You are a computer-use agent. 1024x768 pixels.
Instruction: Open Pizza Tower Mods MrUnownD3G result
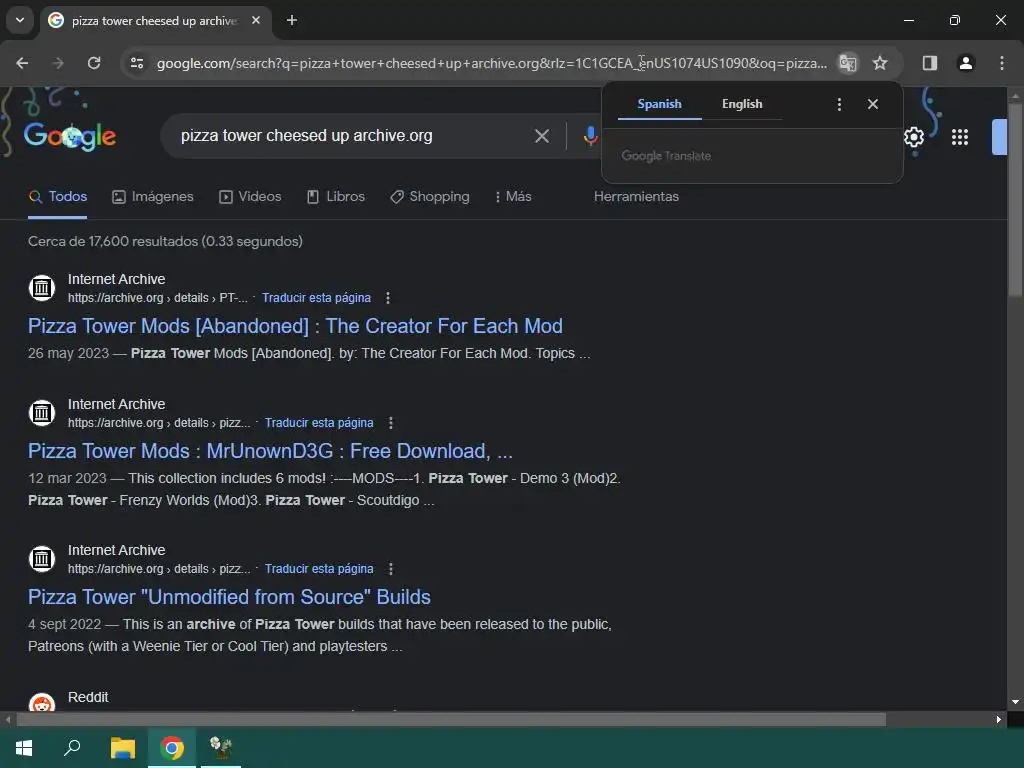(270, 451)
